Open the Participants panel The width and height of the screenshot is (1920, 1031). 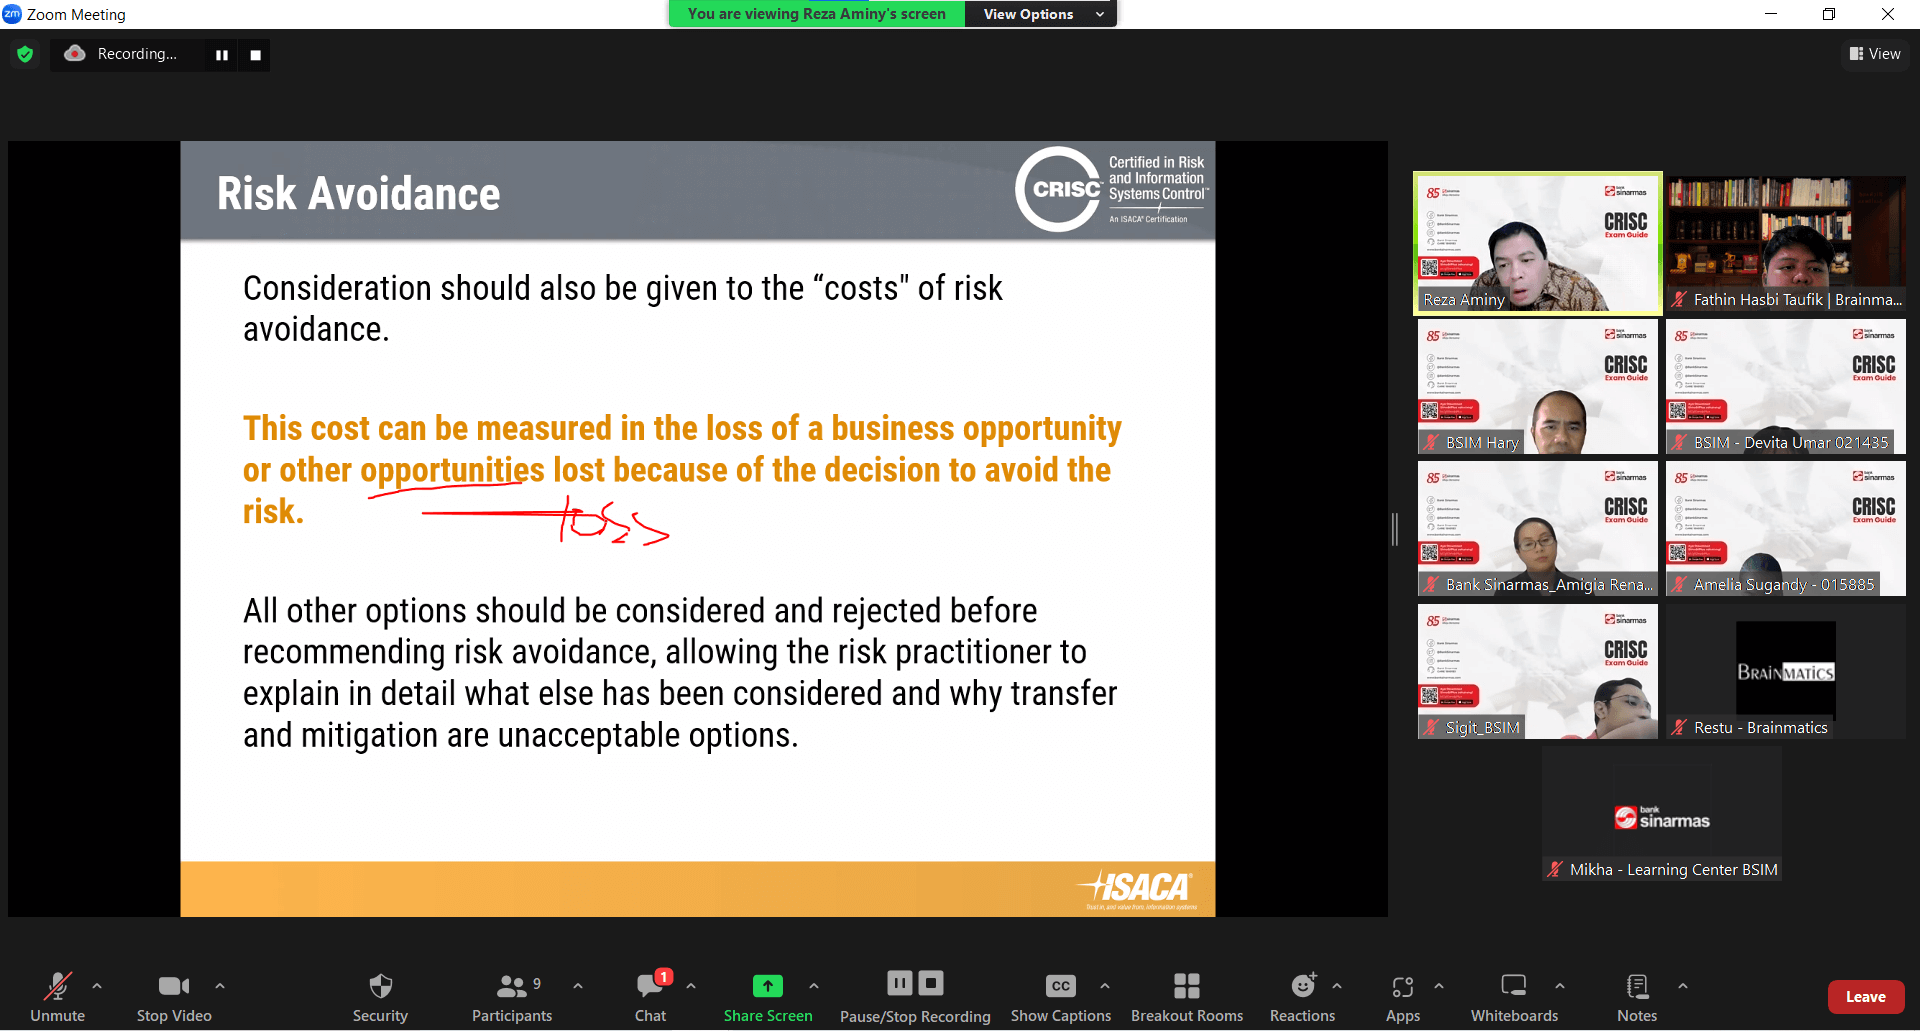click(511, 987)
